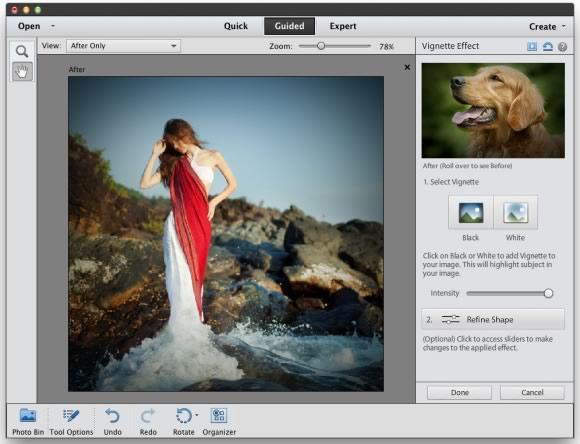The width and height of the screenshot is (580, 444).
Task: Click the Redo icon
Action: pos(148,416)
